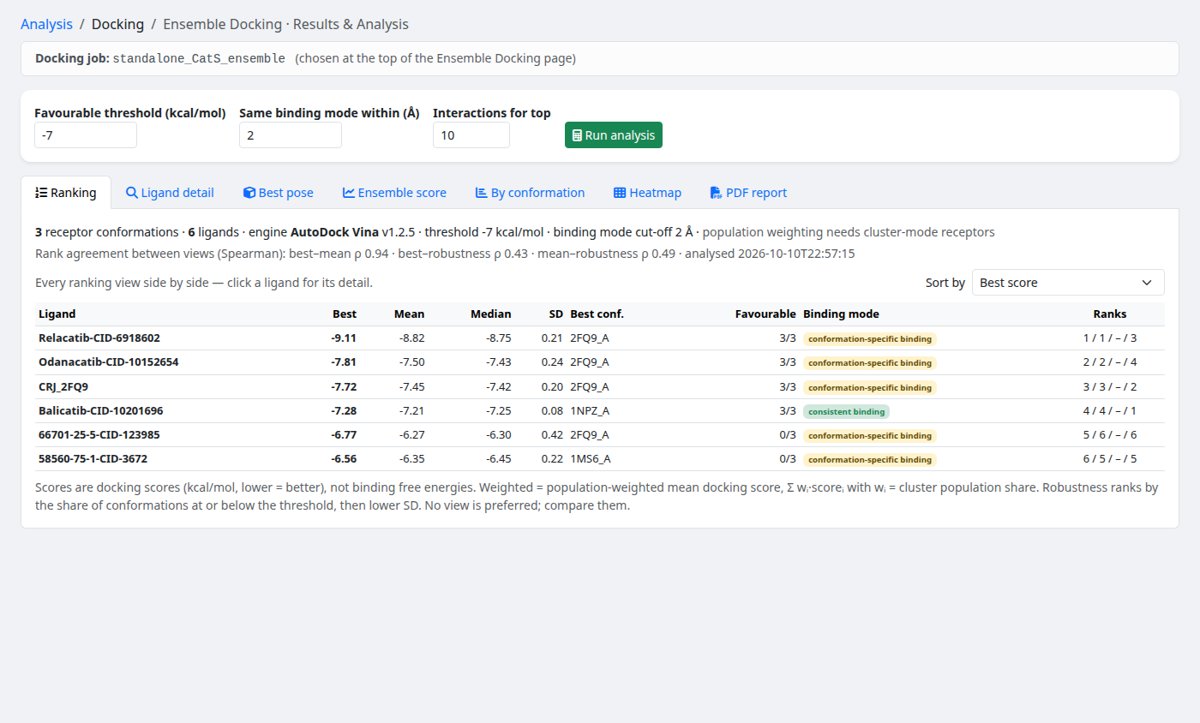Viewport: 1200px width, 723px height.
Task: Edit the Interactions for top field
Action: click(471, 135)
